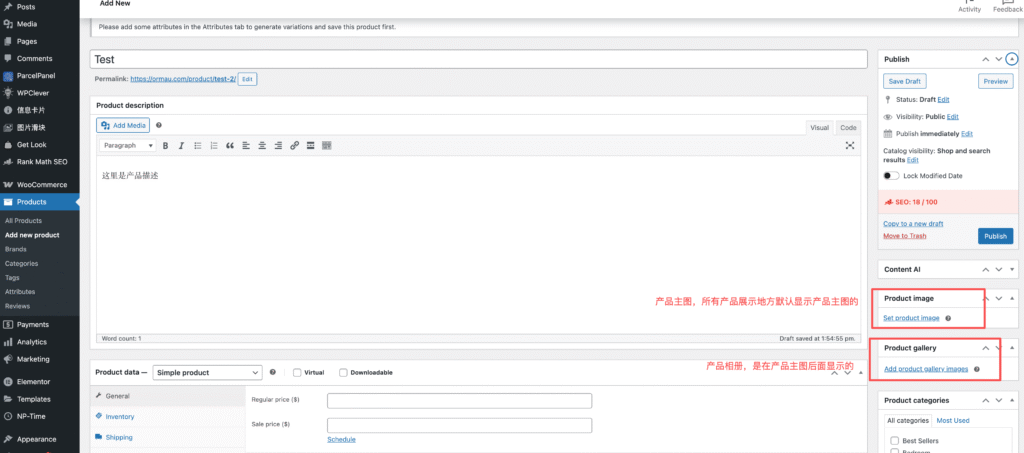
Task: Click the blue Publish button
Action: (995, 236)
